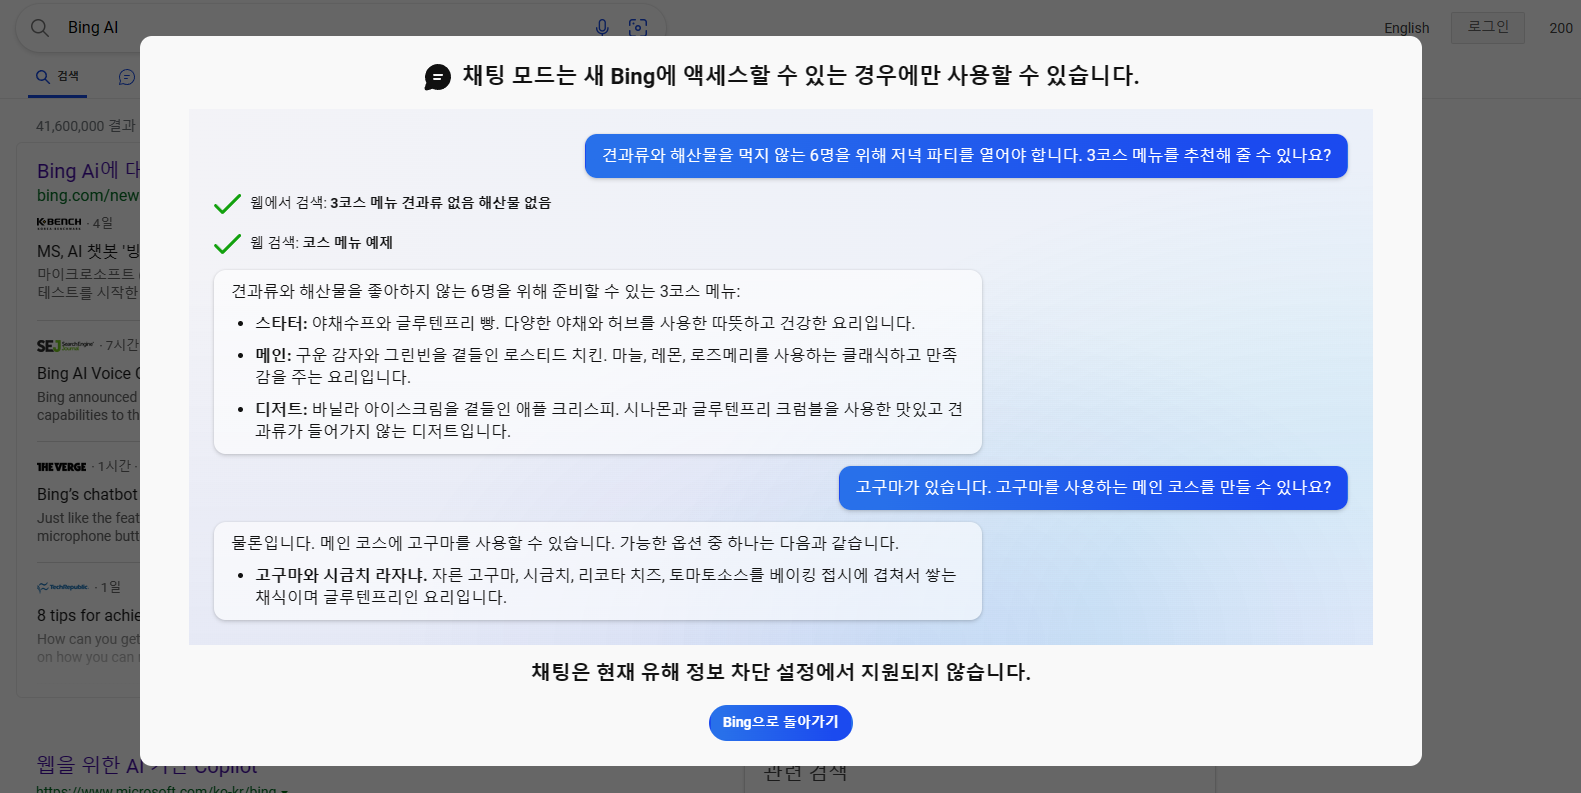Open the 8 tips for achie article behind dialog
This screenshot has width=1581, height=793.
coord(88,616)
